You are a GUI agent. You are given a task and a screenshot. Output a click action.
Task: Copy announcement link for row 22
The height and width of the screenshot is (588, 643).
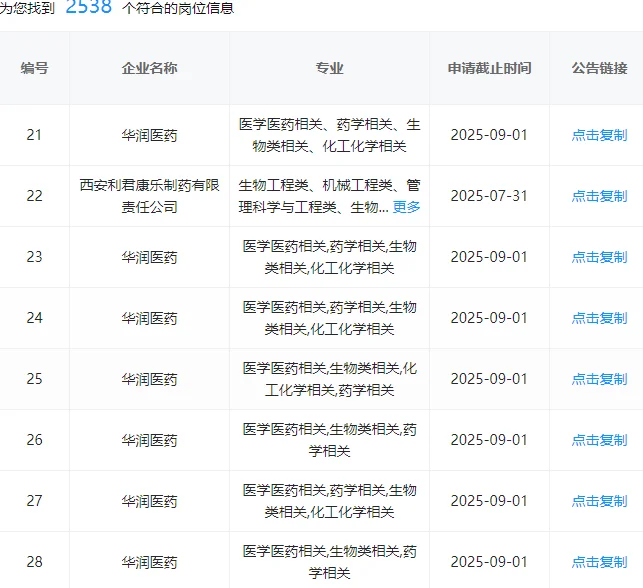pos(600,196)
